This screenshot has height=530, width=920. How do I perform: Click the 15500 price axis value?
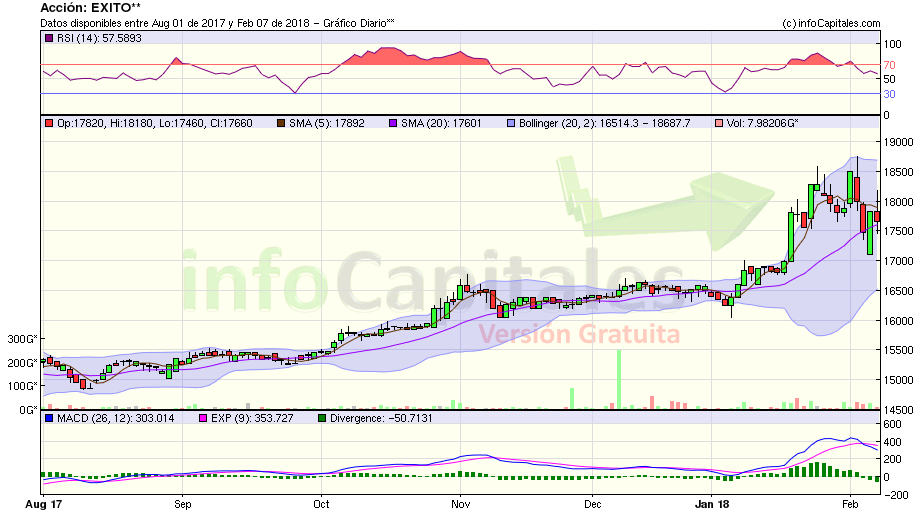(x=898, y=350)
